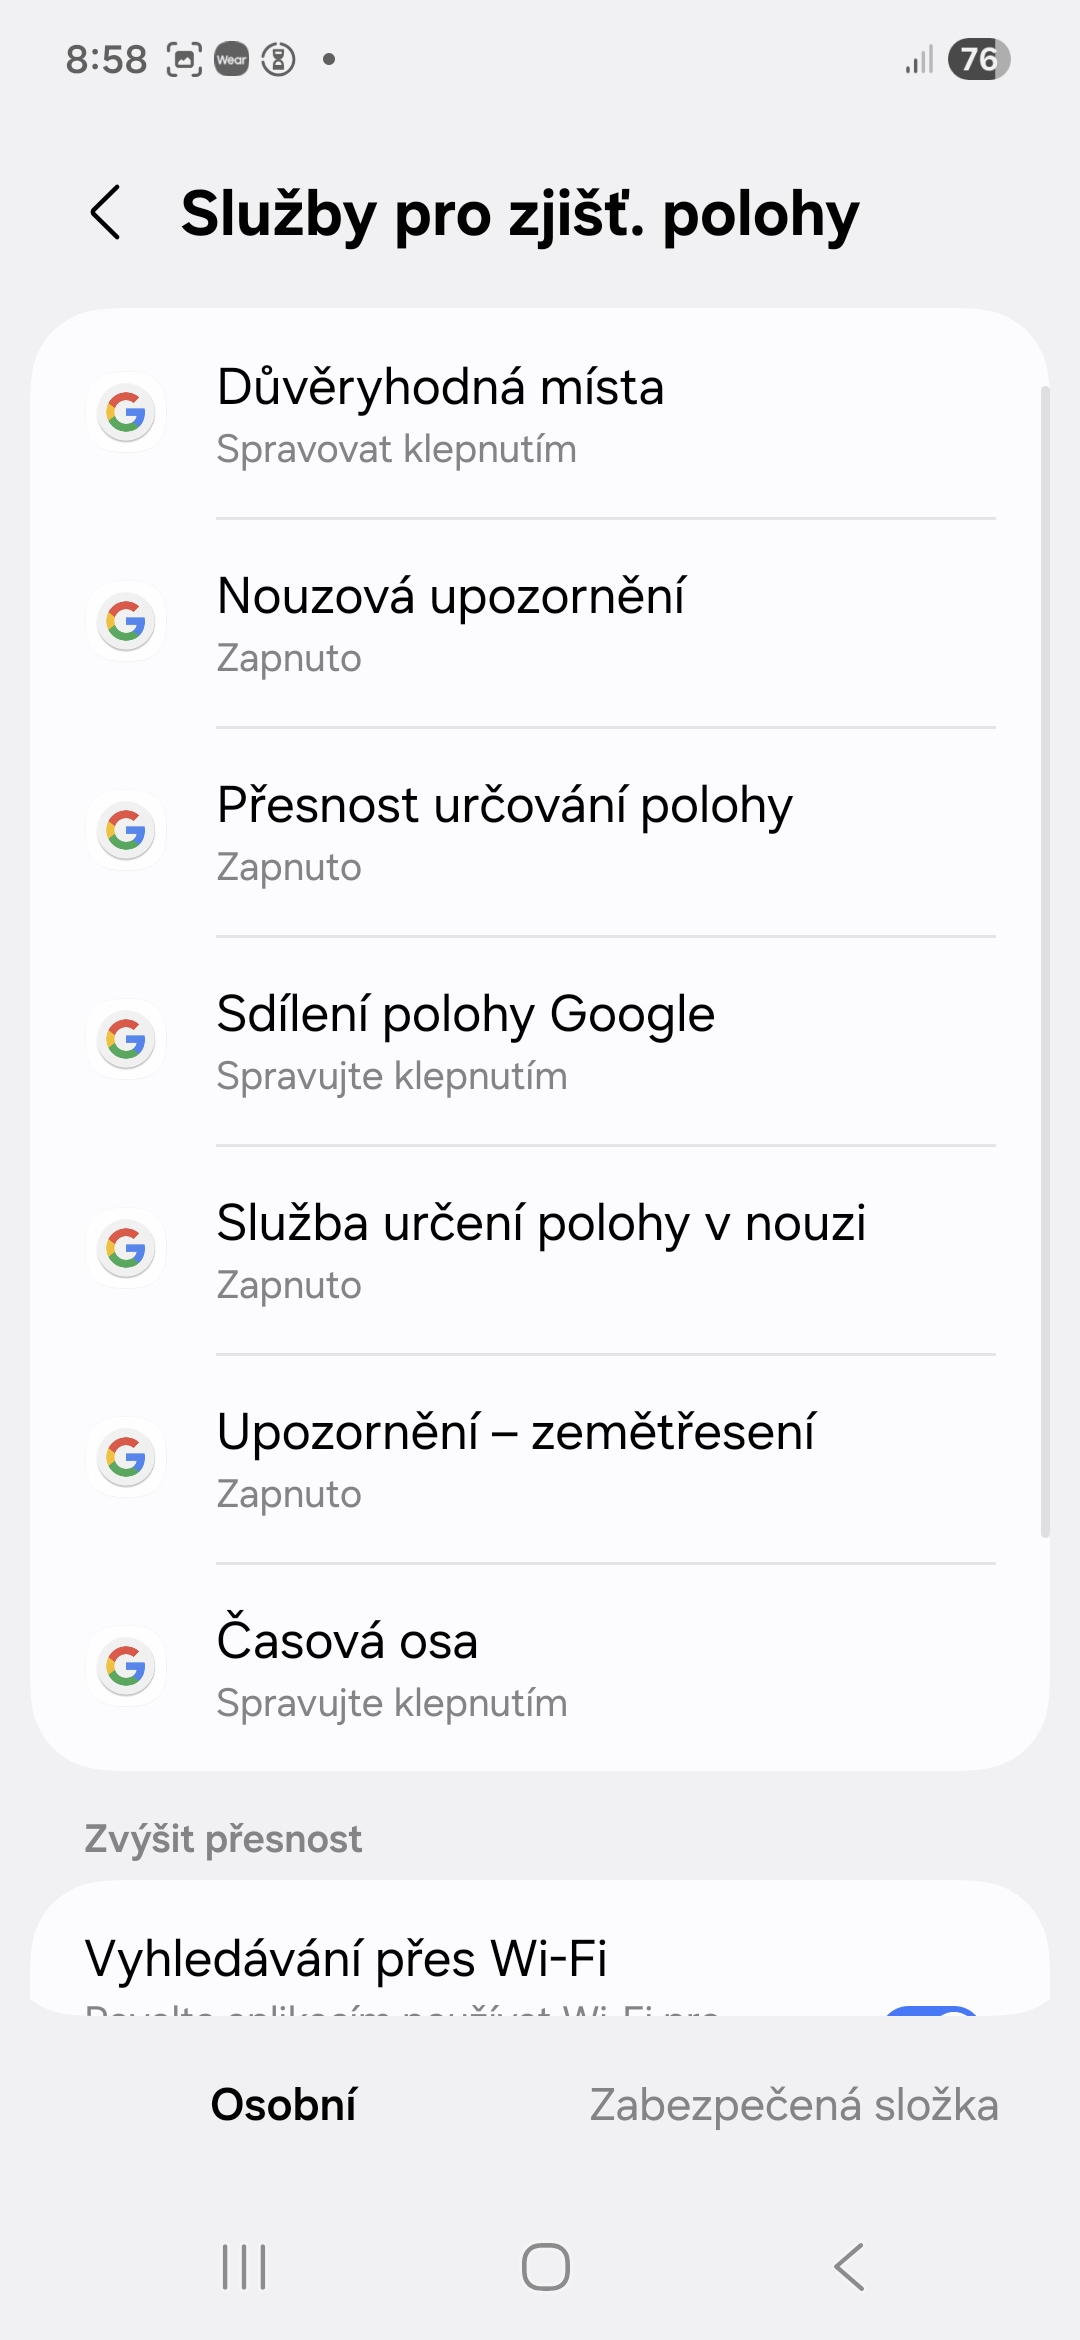
Task: Tap Google icon beside Upozornění – zemětřesení
Action: 126,1458
